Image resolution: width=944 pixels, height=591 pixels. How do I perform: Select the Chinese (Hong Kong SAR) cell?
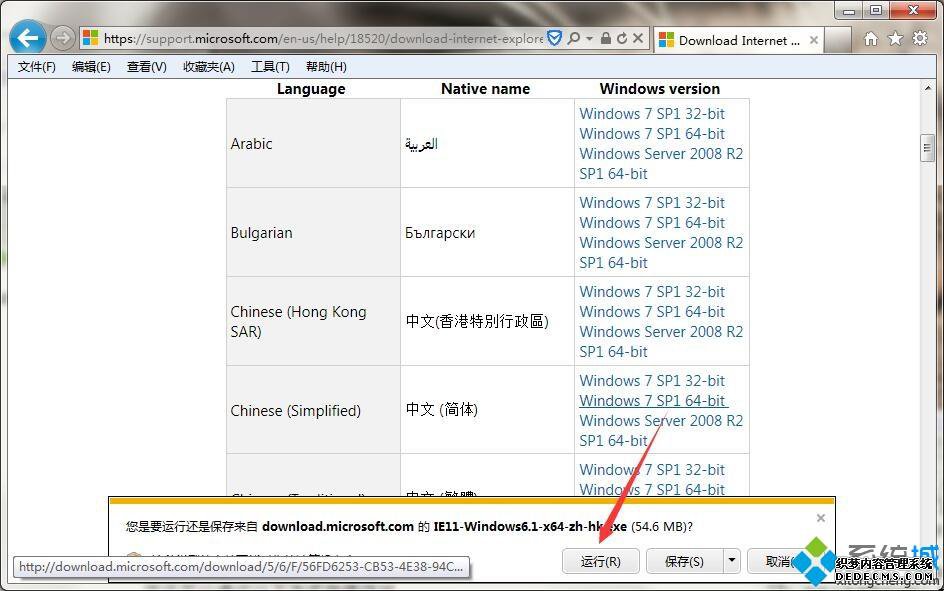pyautogui.click(x=313, y=321)
